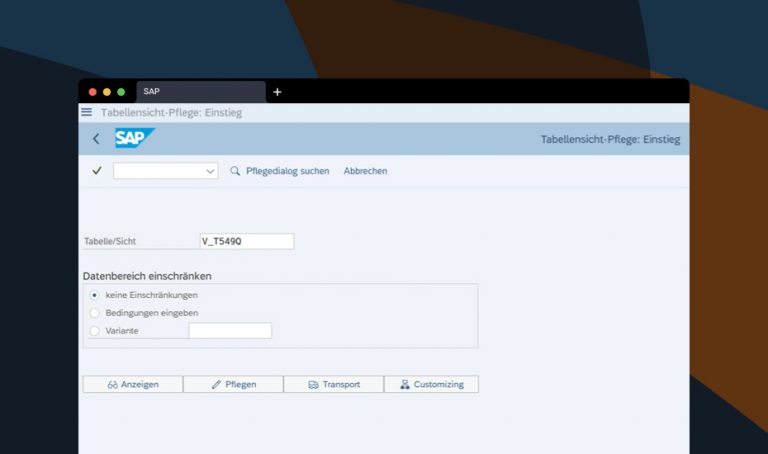This screenshot has height=454, width=768.
Task: Click the yellow minimize window dot
Action: [x=107, y=92]
